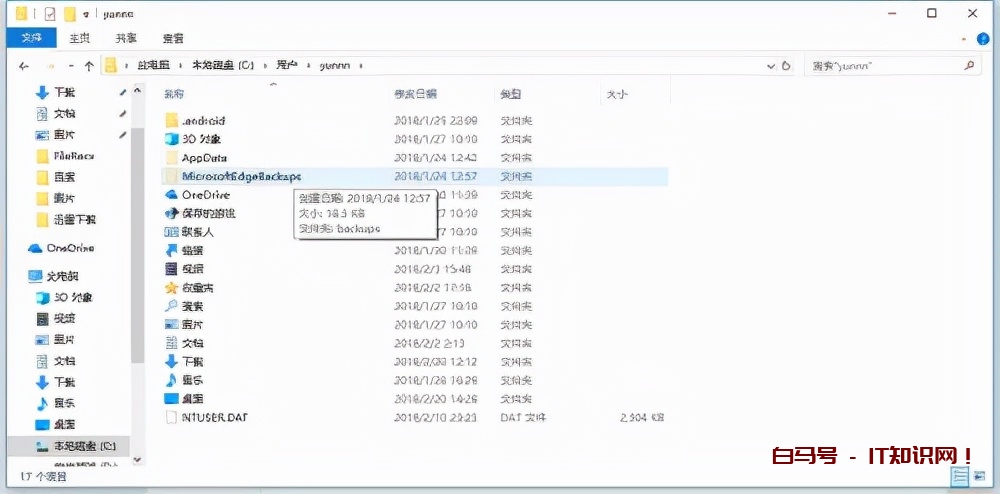Open the 查看 ribbon tab
The height and width of the screenshot is (494, 1000).
173,38
